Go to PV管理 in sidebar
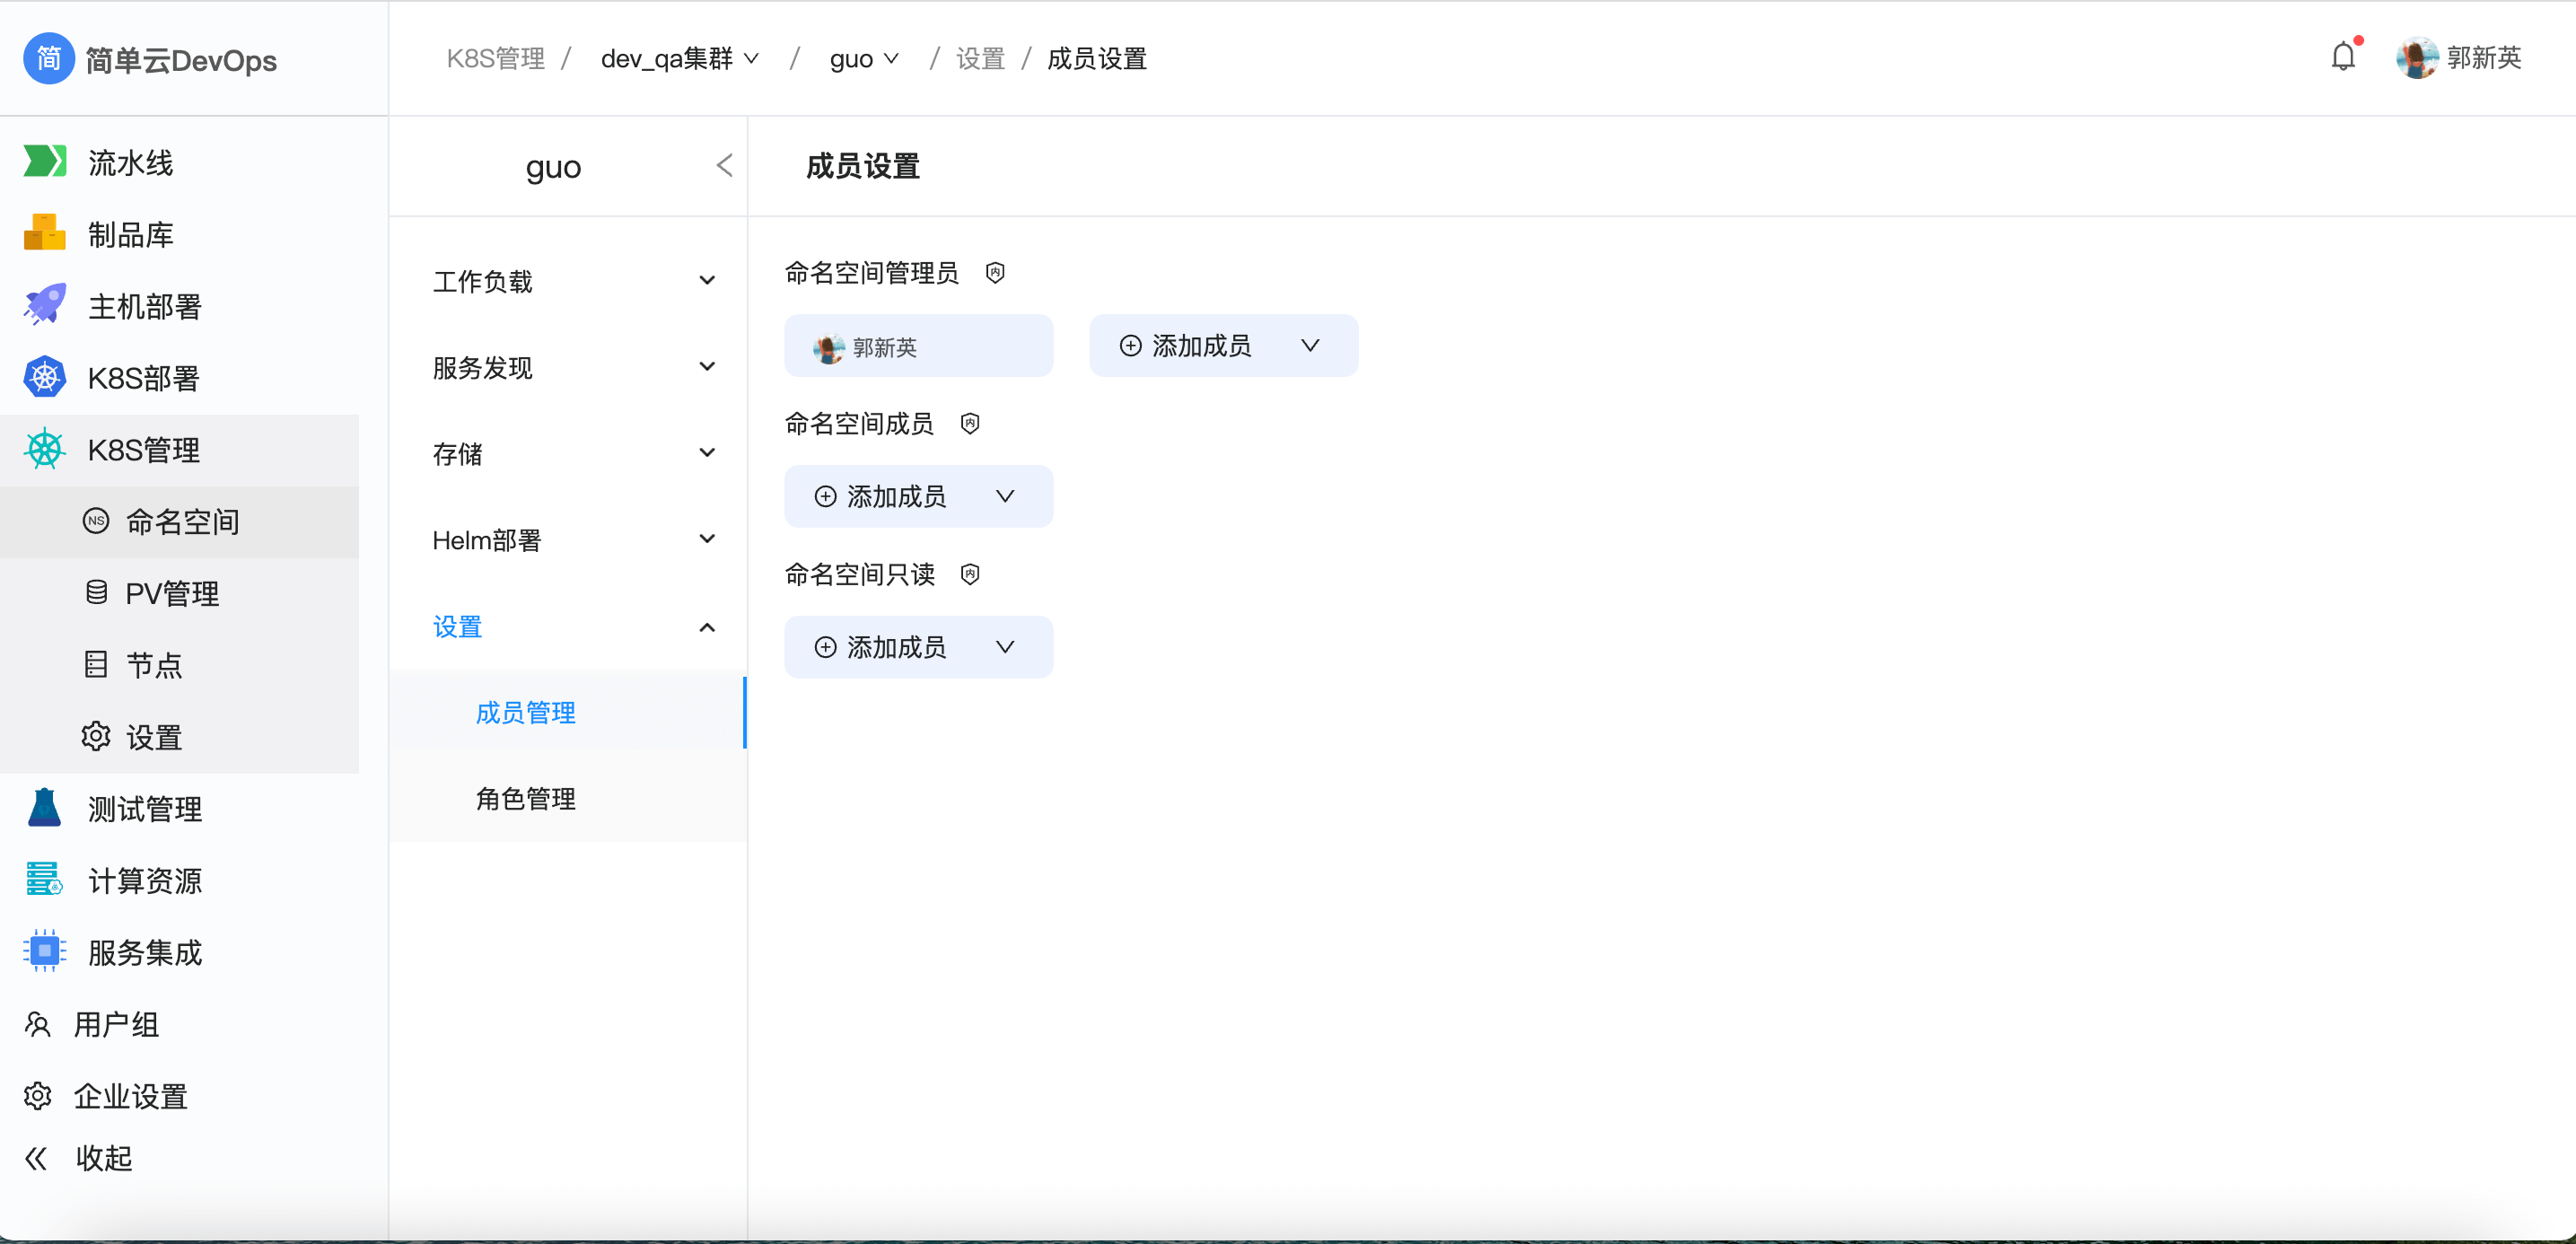This screenshot has height=1244, width=2576. 172,593
